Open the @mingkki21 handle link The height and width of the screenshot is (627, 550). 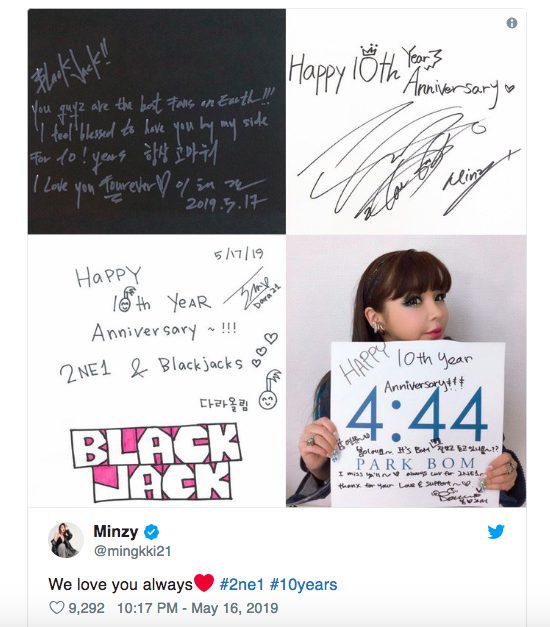pos(132,551)
